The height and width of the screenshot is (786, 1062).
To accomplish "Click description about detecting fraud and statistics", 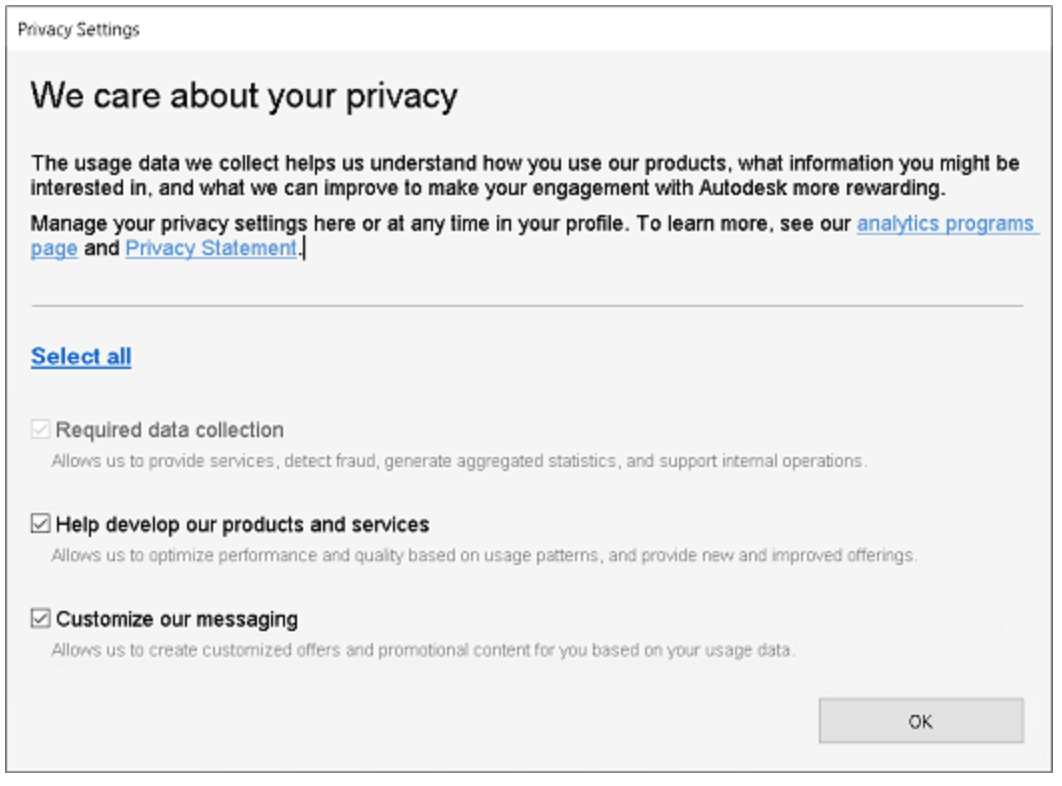I will (459, 461).
